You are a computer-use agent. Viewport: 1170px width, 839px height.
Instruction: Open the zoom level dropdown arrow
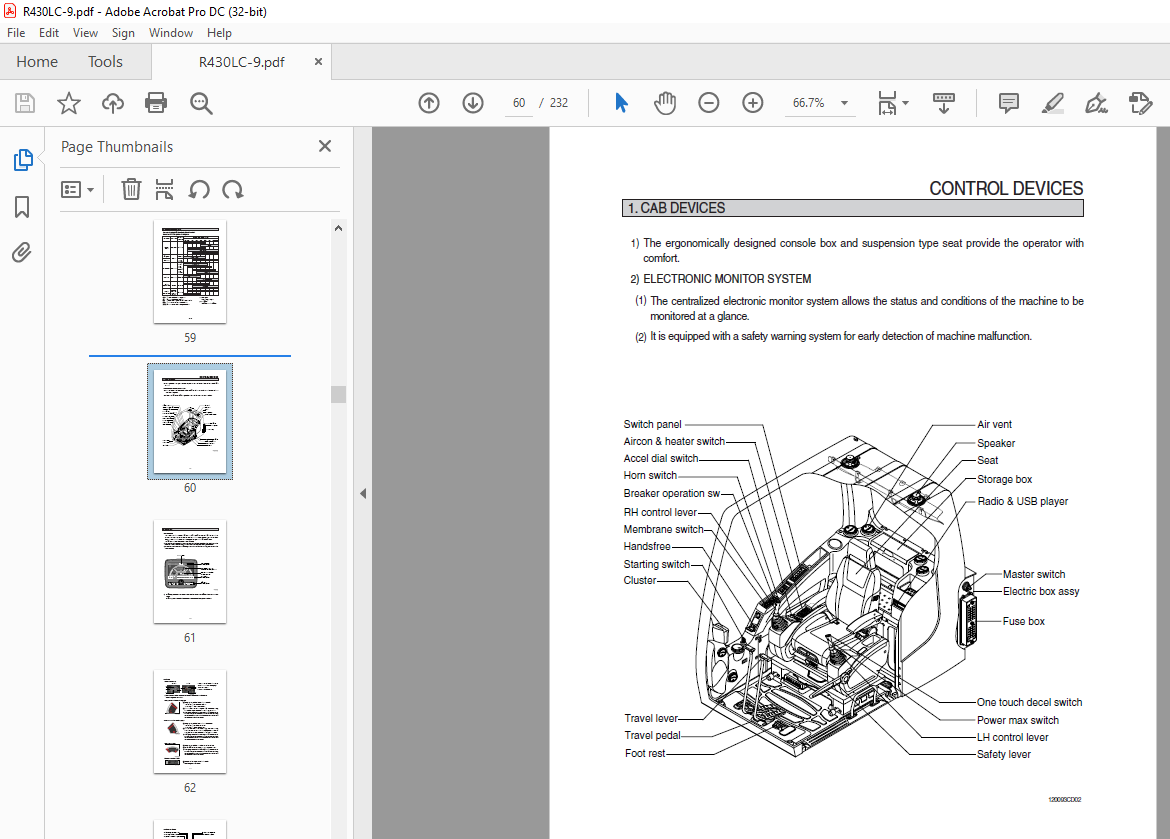[x=845, y=103]
